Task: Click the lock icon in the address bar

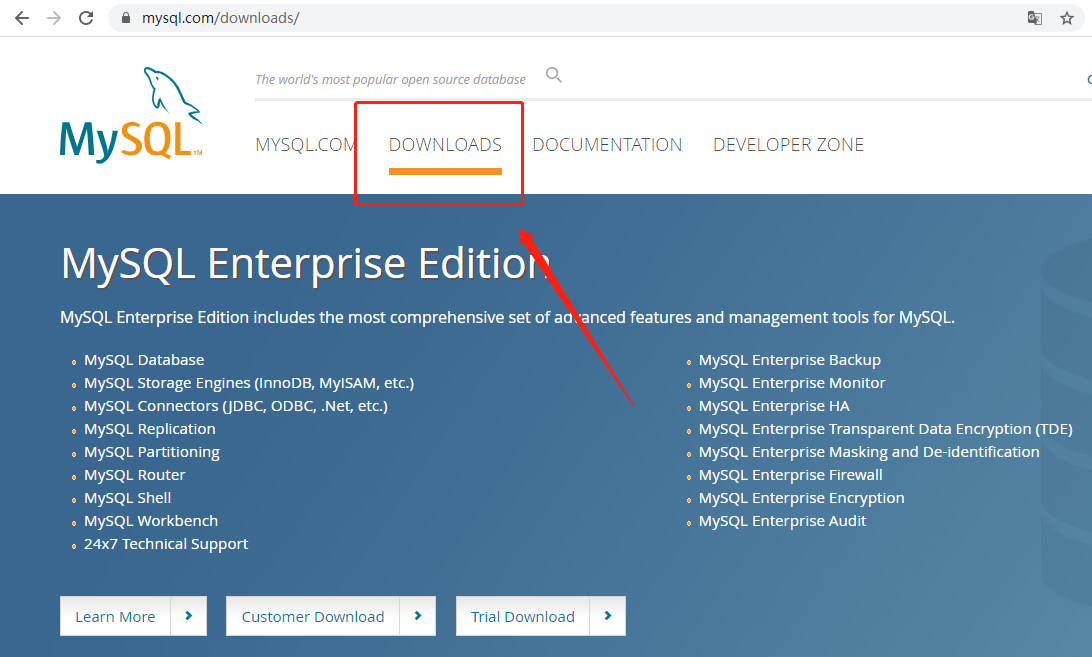Action: click(126, 18)
